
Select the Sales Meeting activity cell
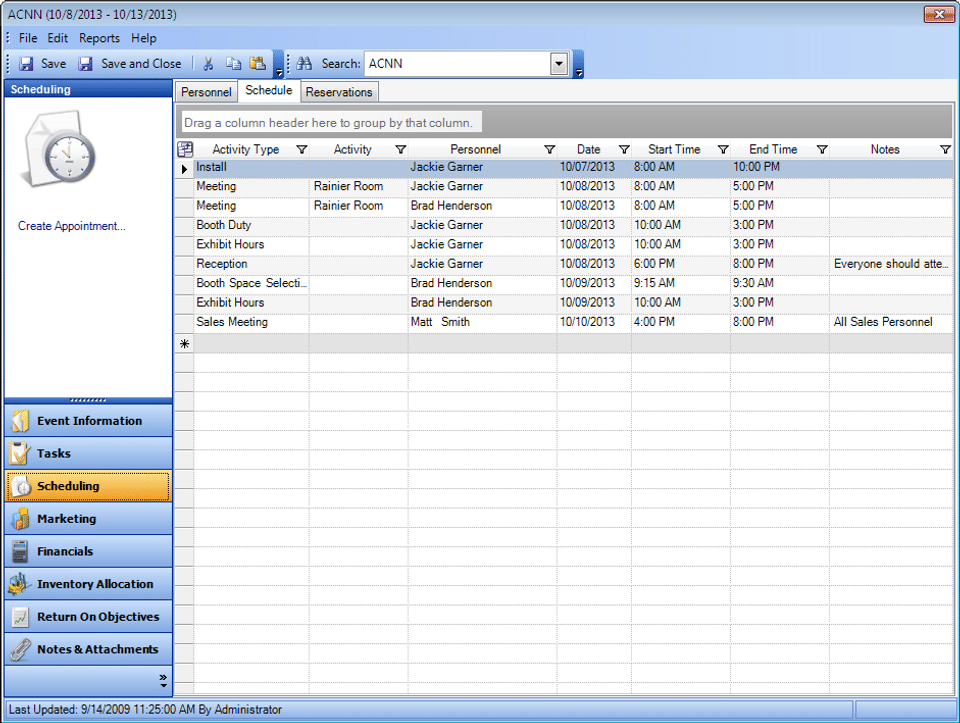pyautogui.click(x=252, y=322)
